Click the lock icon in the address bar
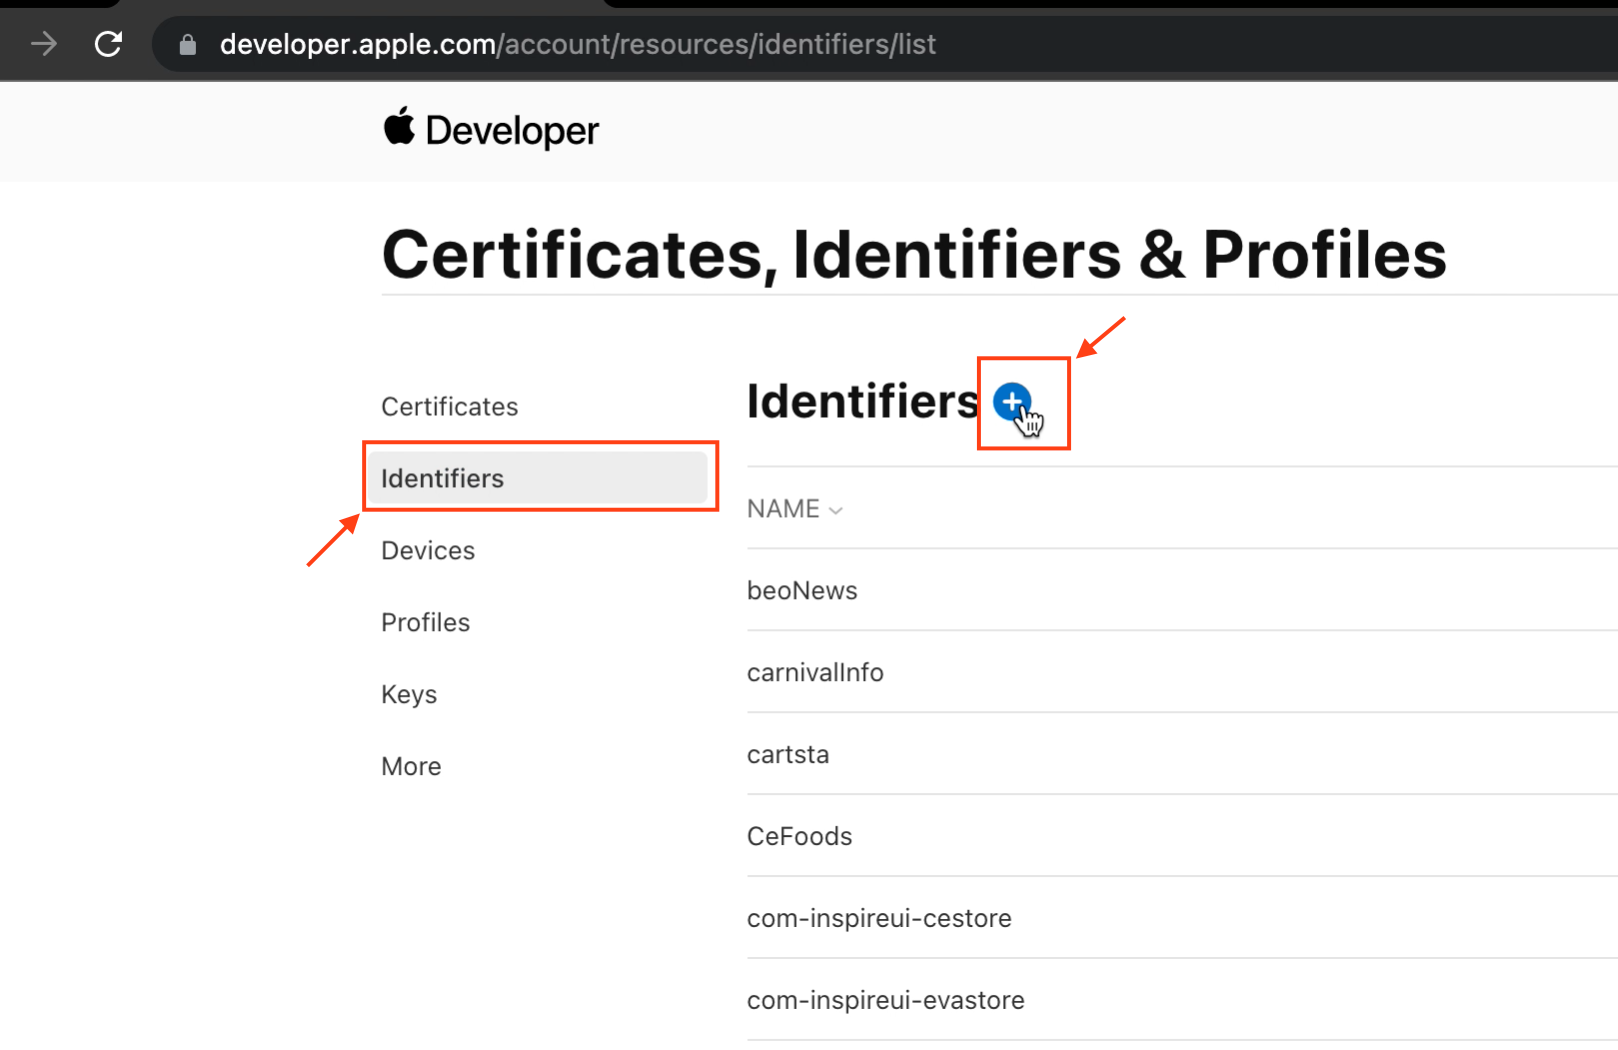The height and width of the screenshot is (1050, 1618). click(x=188, y=44)
